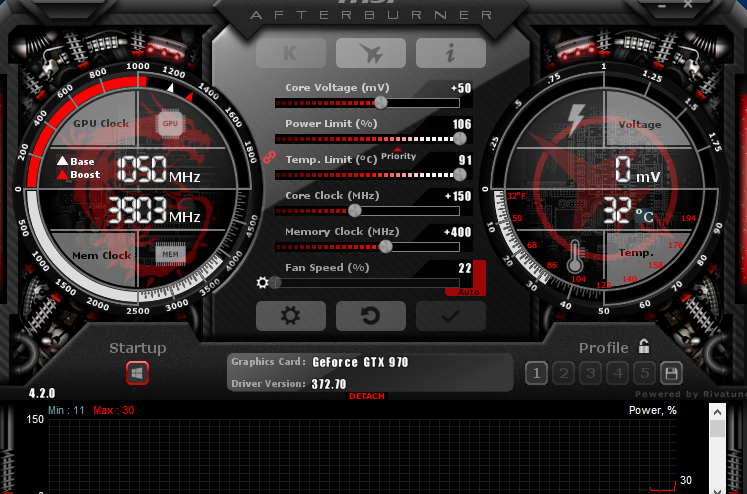Click the Boost label with red triangle
Viewport: 747px width, 494px height.
coord(79,175)
